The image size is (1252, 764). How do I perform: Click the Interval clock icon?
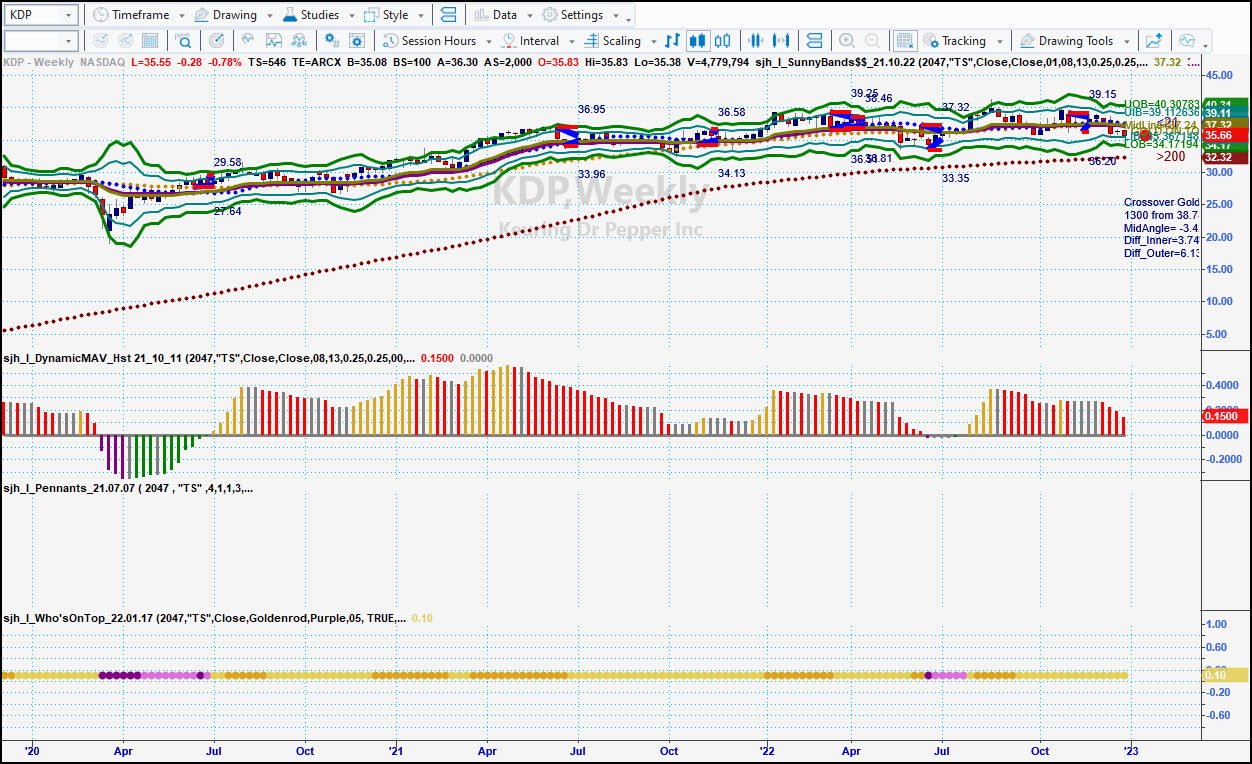510,41
